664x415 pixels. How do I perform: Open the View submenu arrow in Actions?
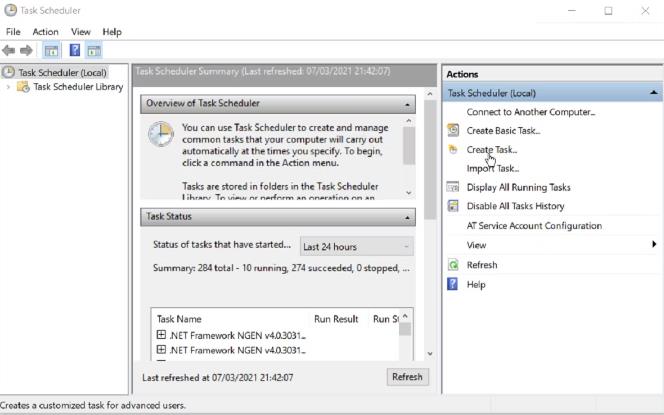(654, 244)
